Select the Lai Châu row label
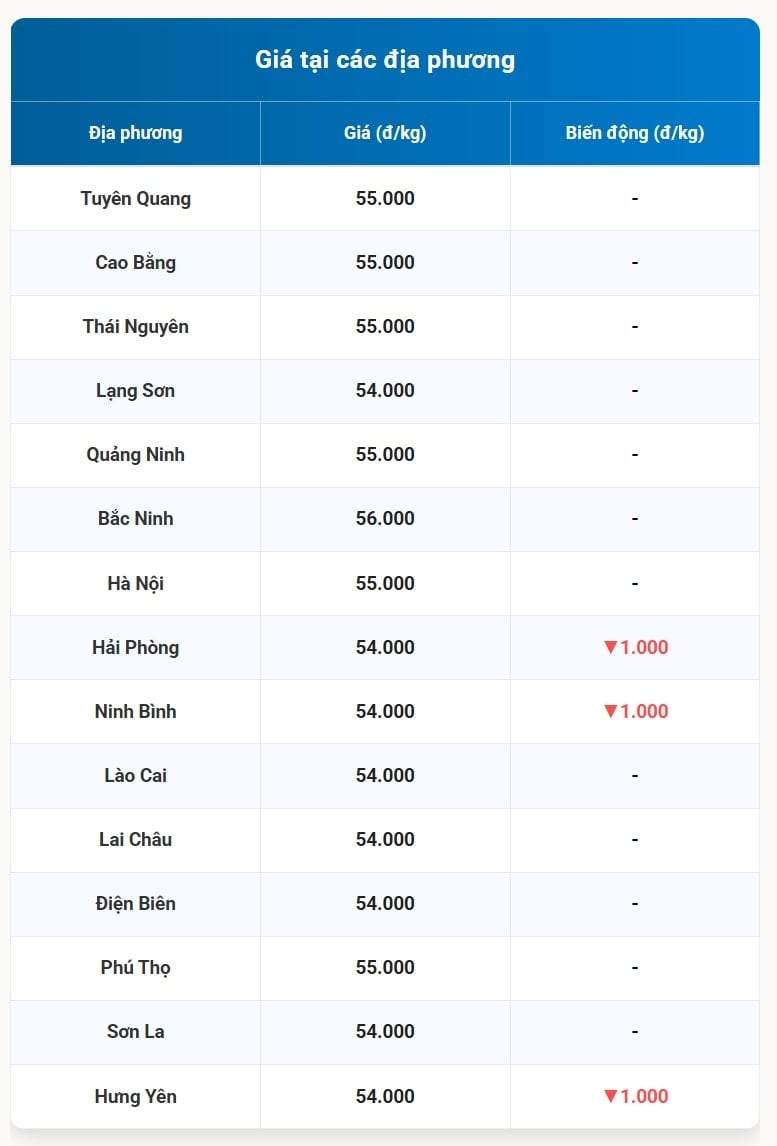The image size is (777, 1146). [x=135, y=839]
